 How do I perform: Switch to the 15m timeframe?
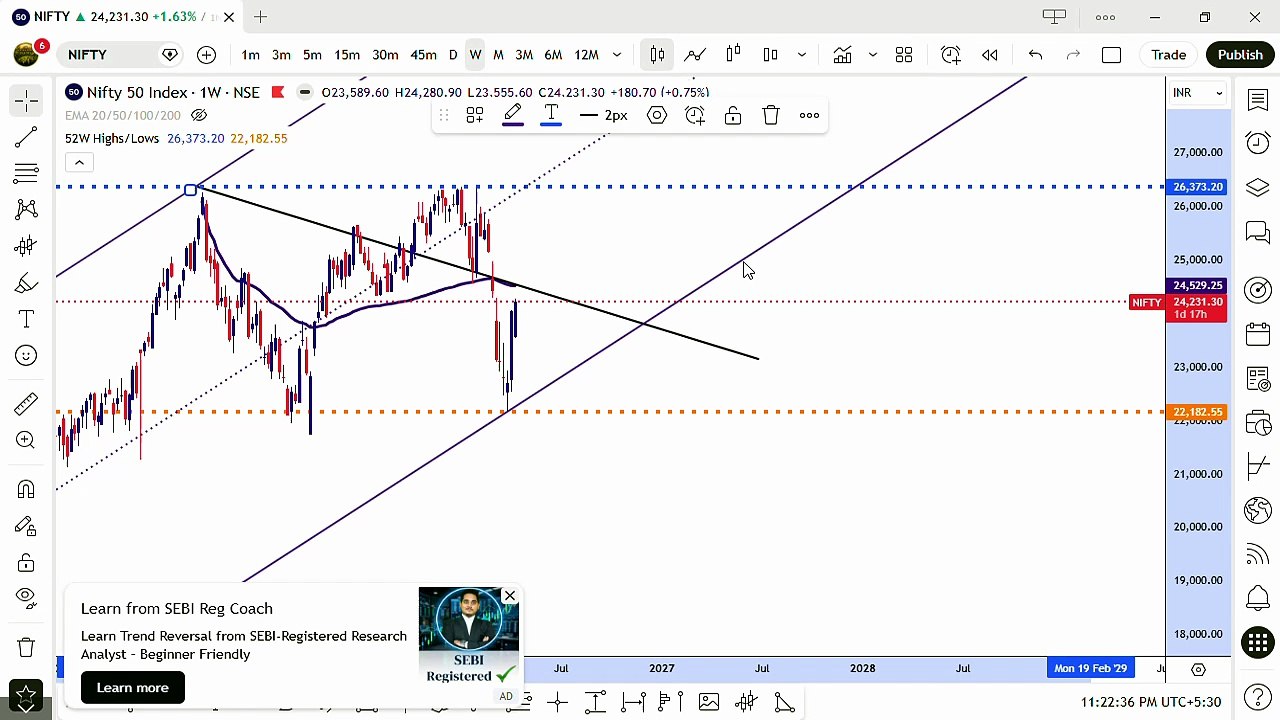[x=347, y=55]
